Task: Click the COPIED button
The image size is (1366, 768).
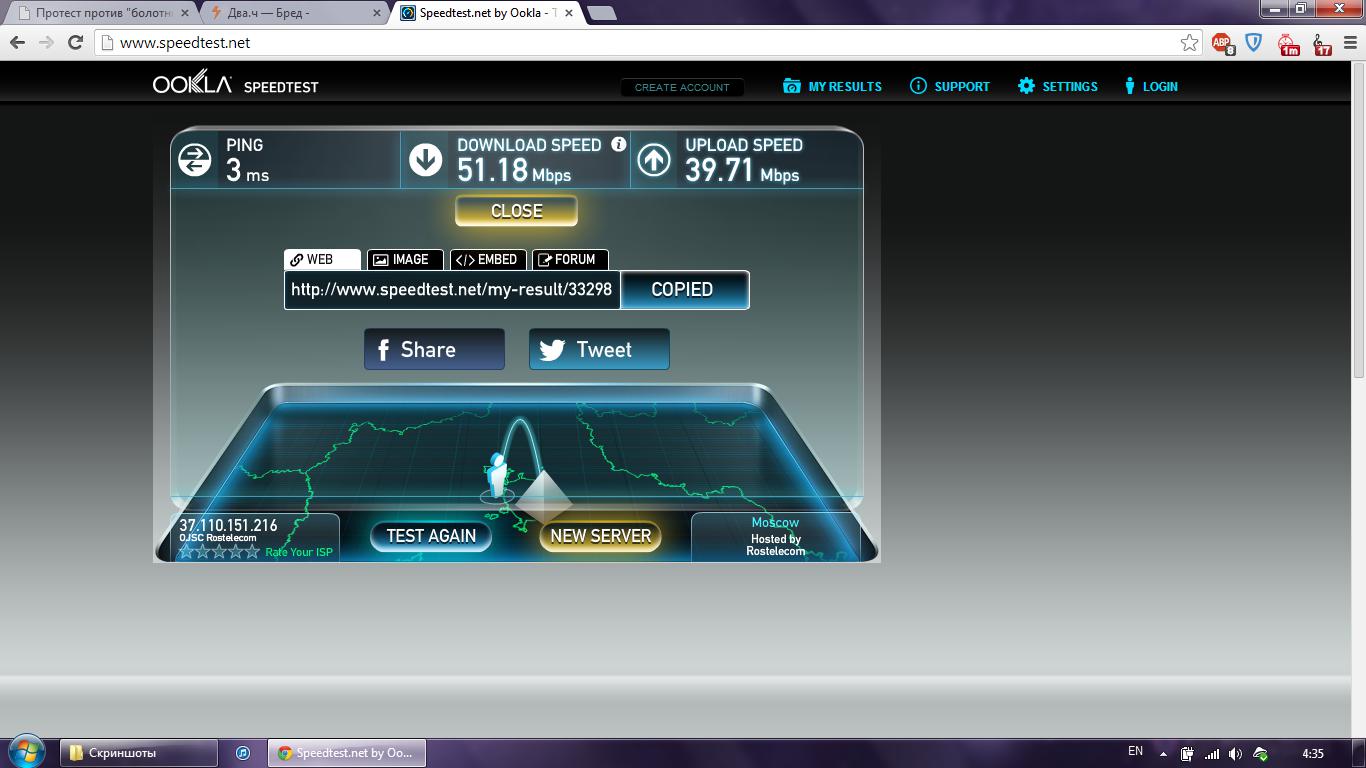Action: pos(683,290)
